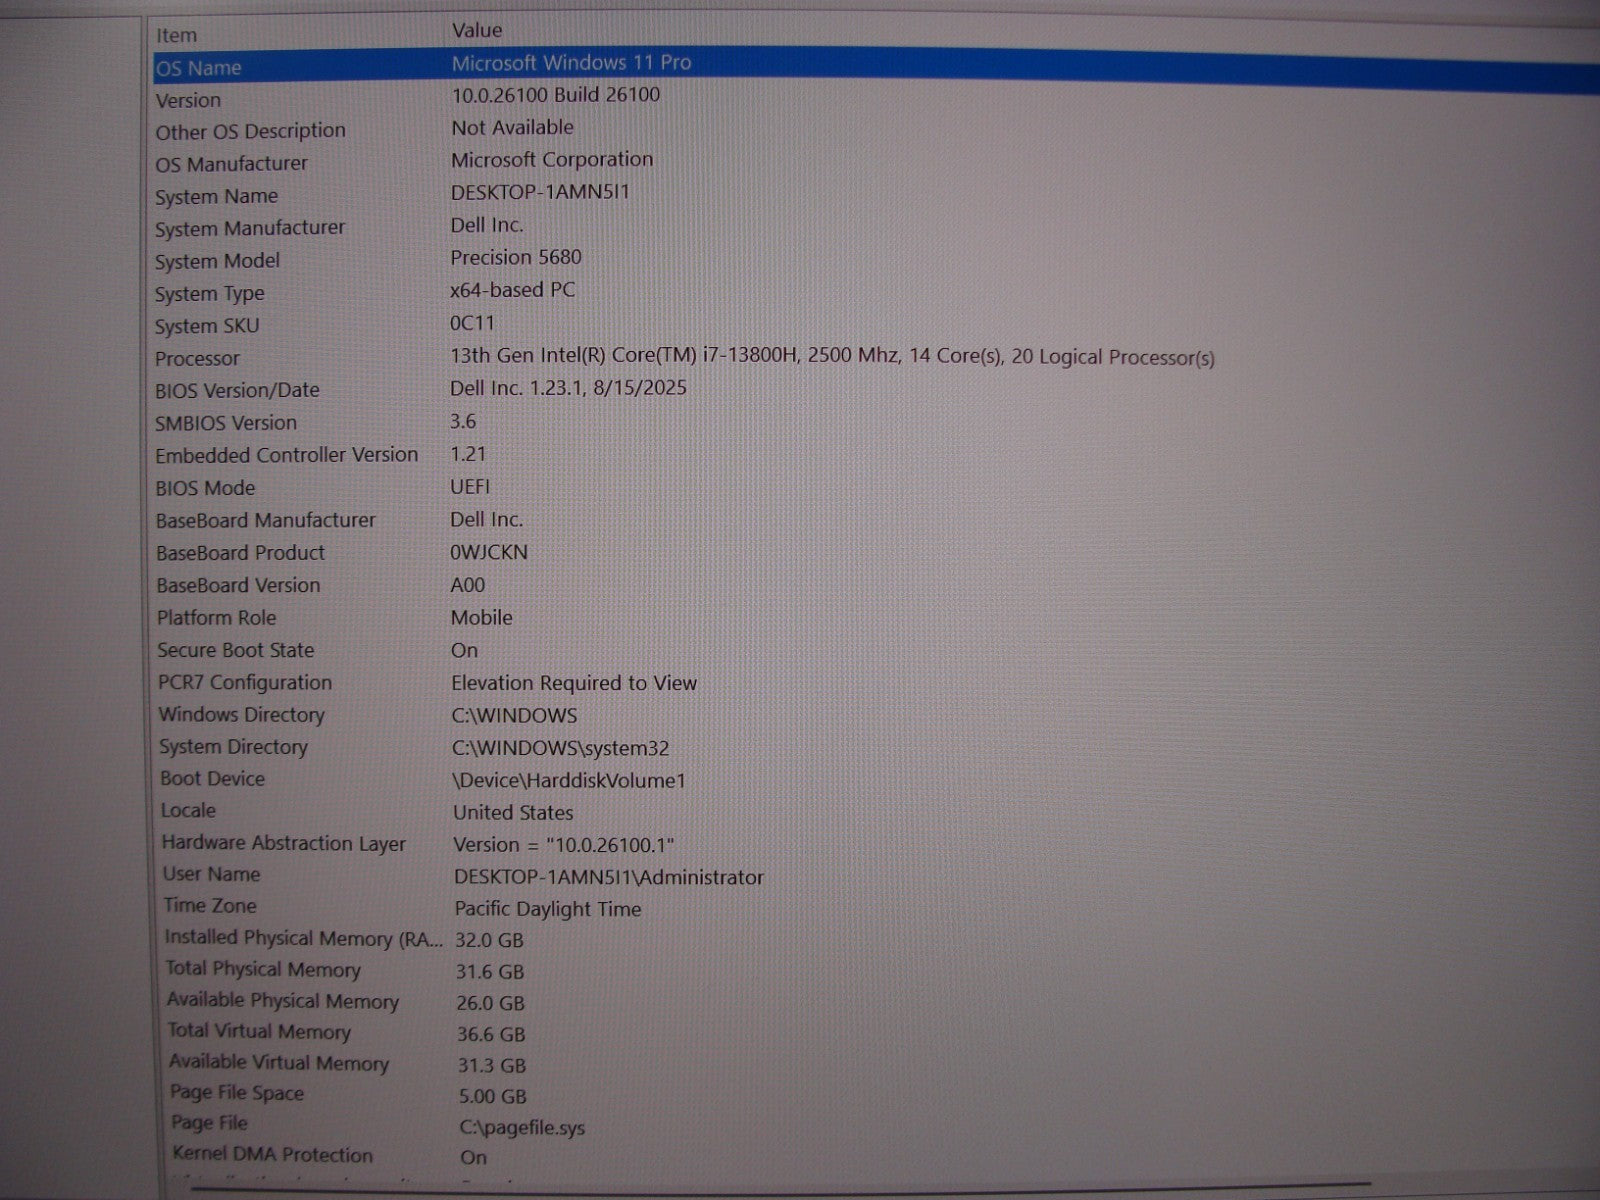Viewport: 1600px width, 1200px height.
Task: Click the Item column header
Action: [177, 35]
